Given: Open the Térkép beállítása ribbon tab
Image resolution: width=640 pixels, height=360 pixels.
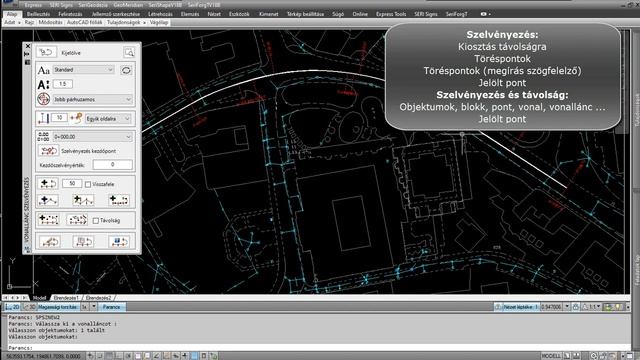Looking at the screenshot, I should coord(305,14).
